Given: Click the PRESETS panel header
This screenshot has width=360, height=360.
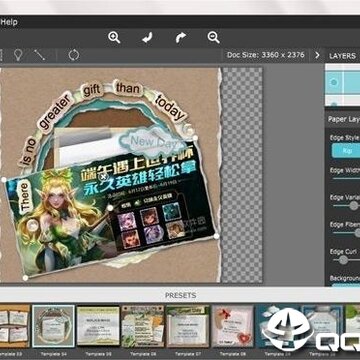Looking at the screenshot, I should click(x=180, y=295).
